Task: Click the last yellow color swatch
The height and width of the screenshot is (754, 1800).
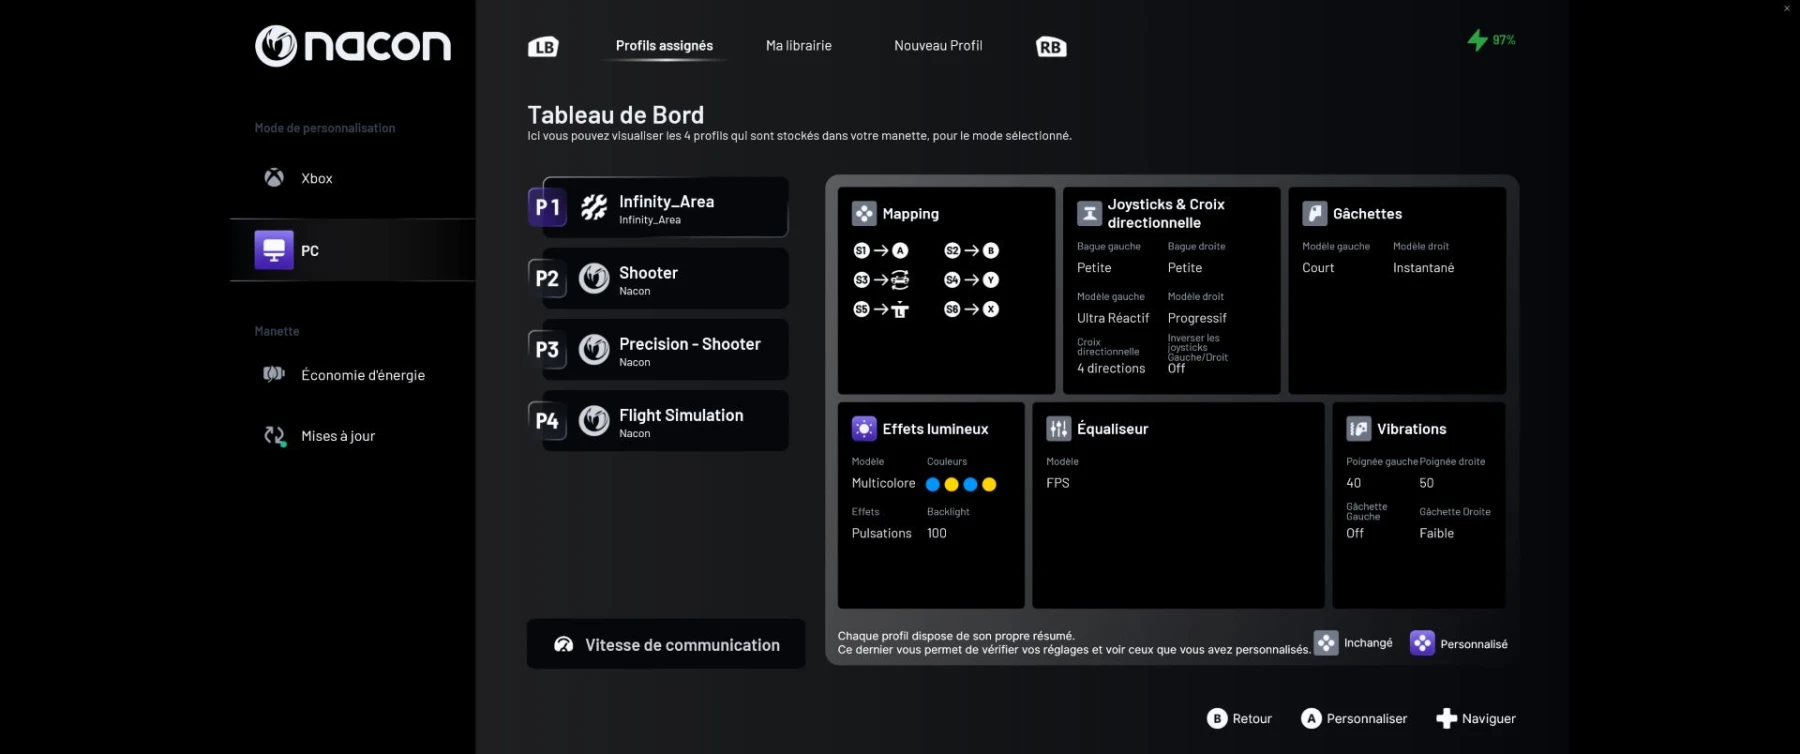Action: pyautogui.click(x=989, y=484)
